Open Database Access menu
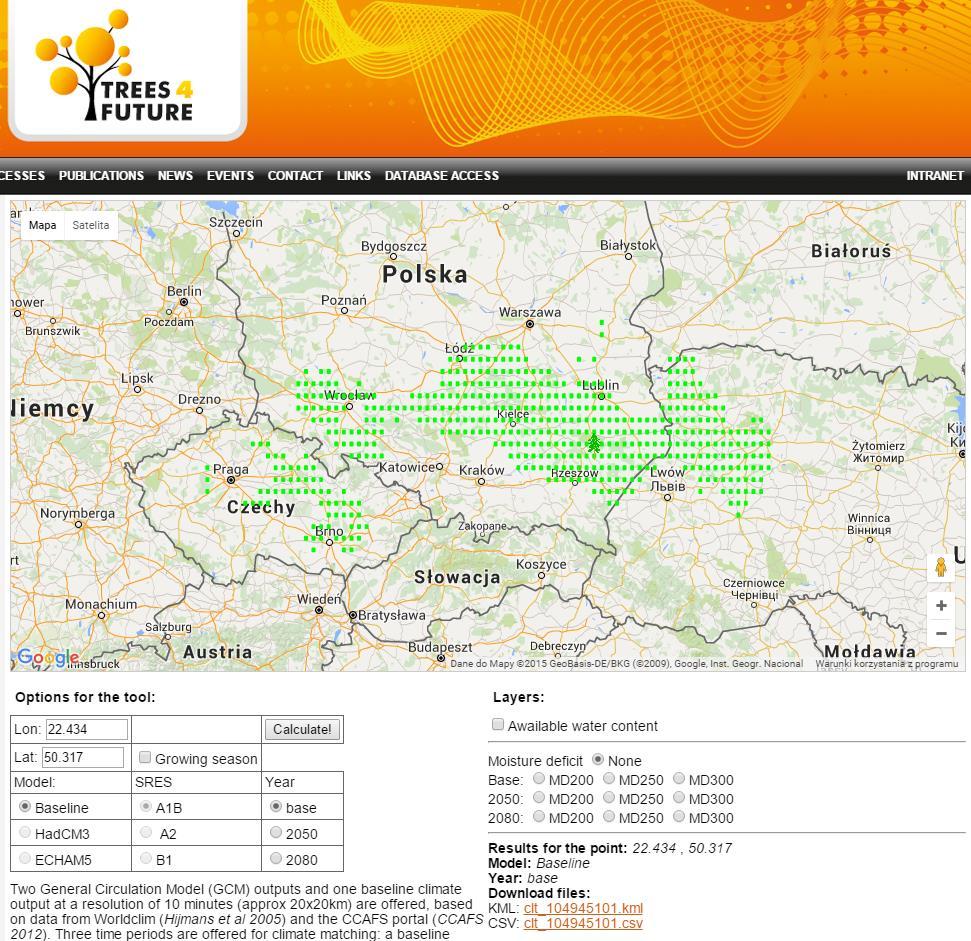This screenshot has width=971, height=941. coord(442,176)
